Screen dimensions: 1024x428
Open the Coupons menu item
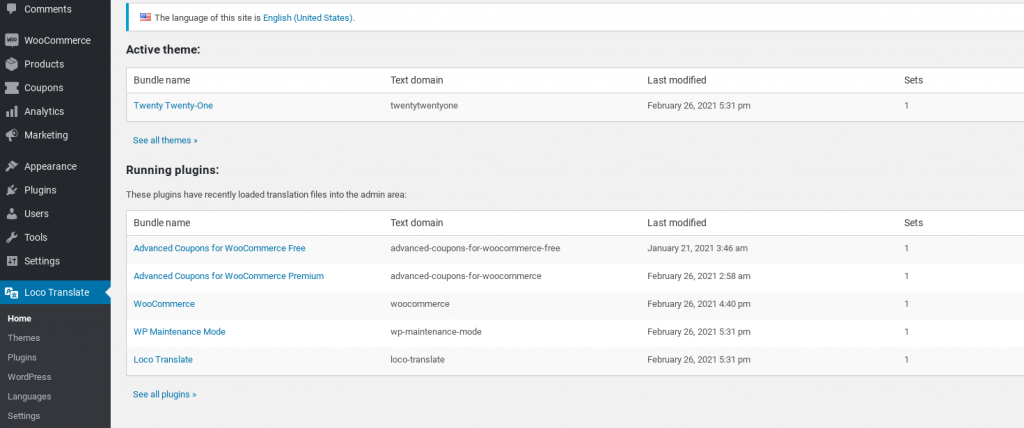[44, 88]
